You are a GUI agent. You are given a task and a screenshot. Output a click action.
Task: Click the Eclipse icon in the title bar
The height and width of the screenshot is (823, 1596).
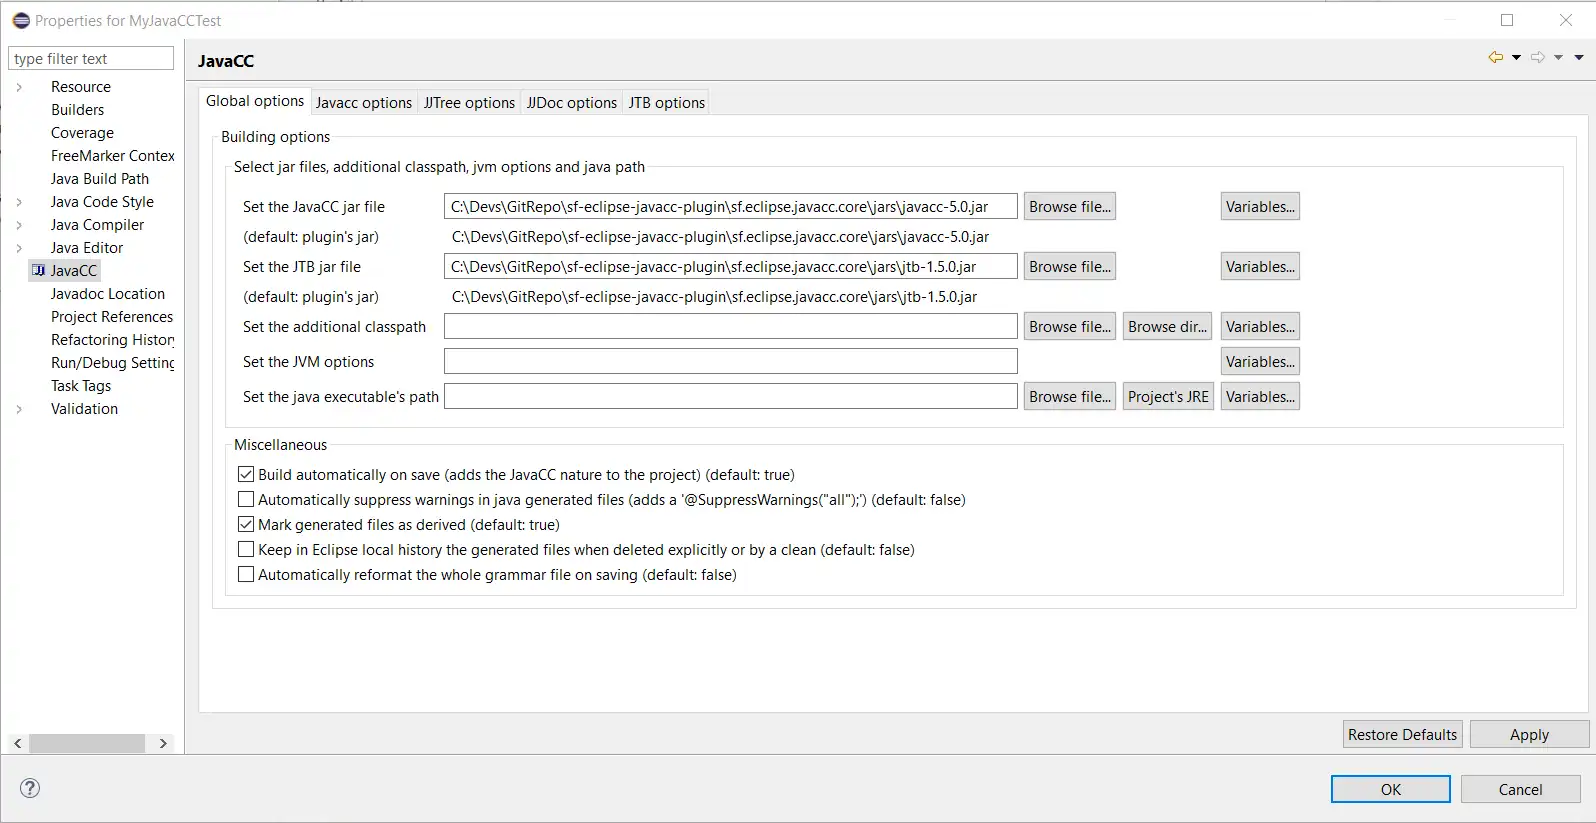coord(21,21)
